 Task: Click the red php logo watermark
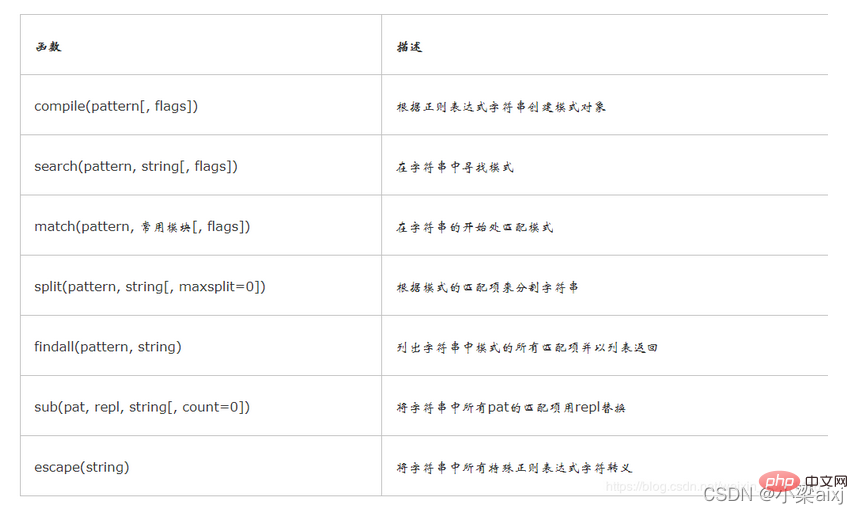tap(780, 481)
